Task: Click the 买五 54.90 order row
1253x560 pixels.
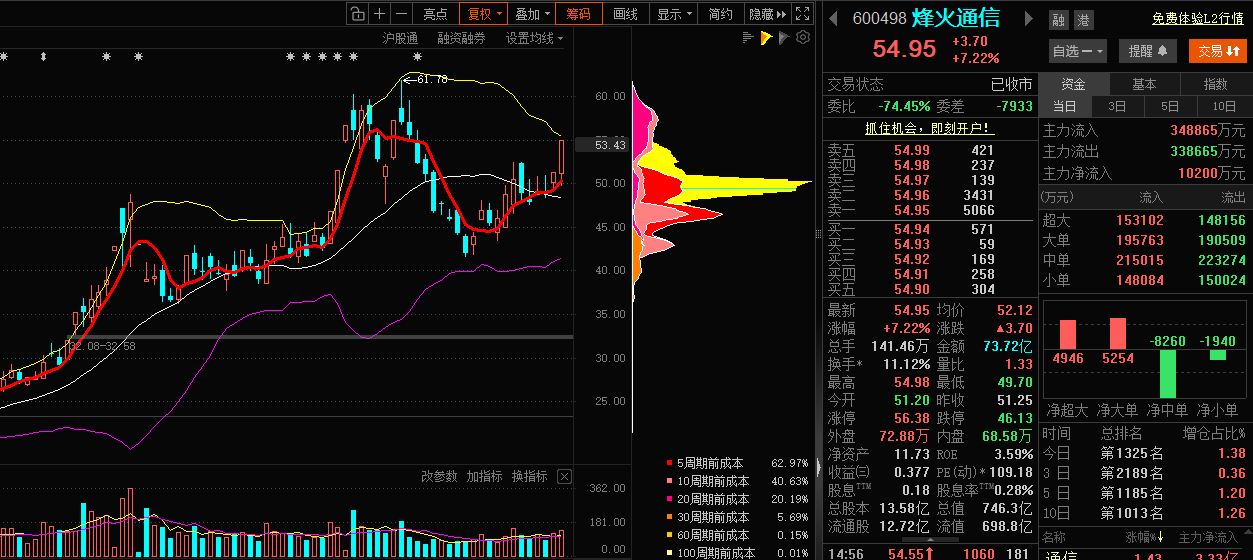Action: coord(929,289)
